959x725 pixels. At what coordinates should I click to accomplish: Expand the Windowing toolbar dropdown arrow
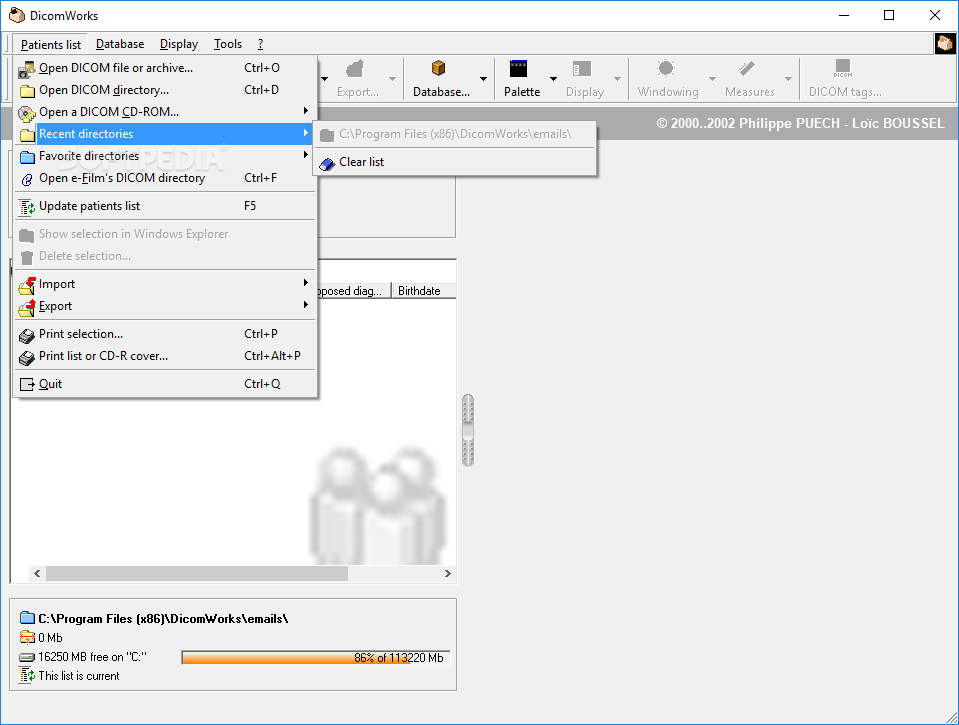point(712,78)
